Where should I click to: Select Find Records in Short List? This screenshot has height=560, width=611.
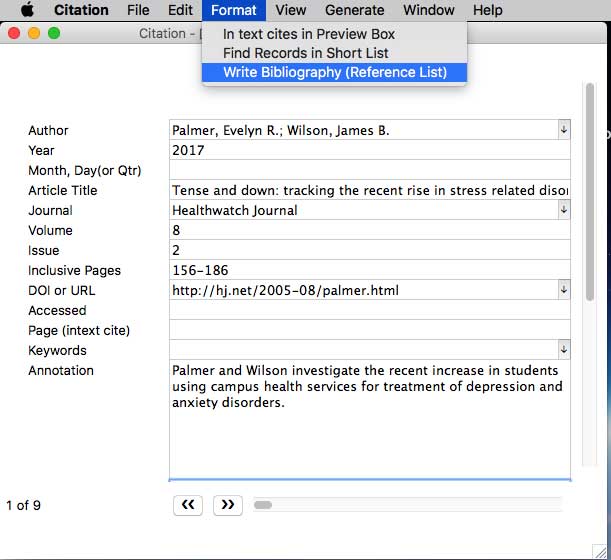tap(305, 53)
